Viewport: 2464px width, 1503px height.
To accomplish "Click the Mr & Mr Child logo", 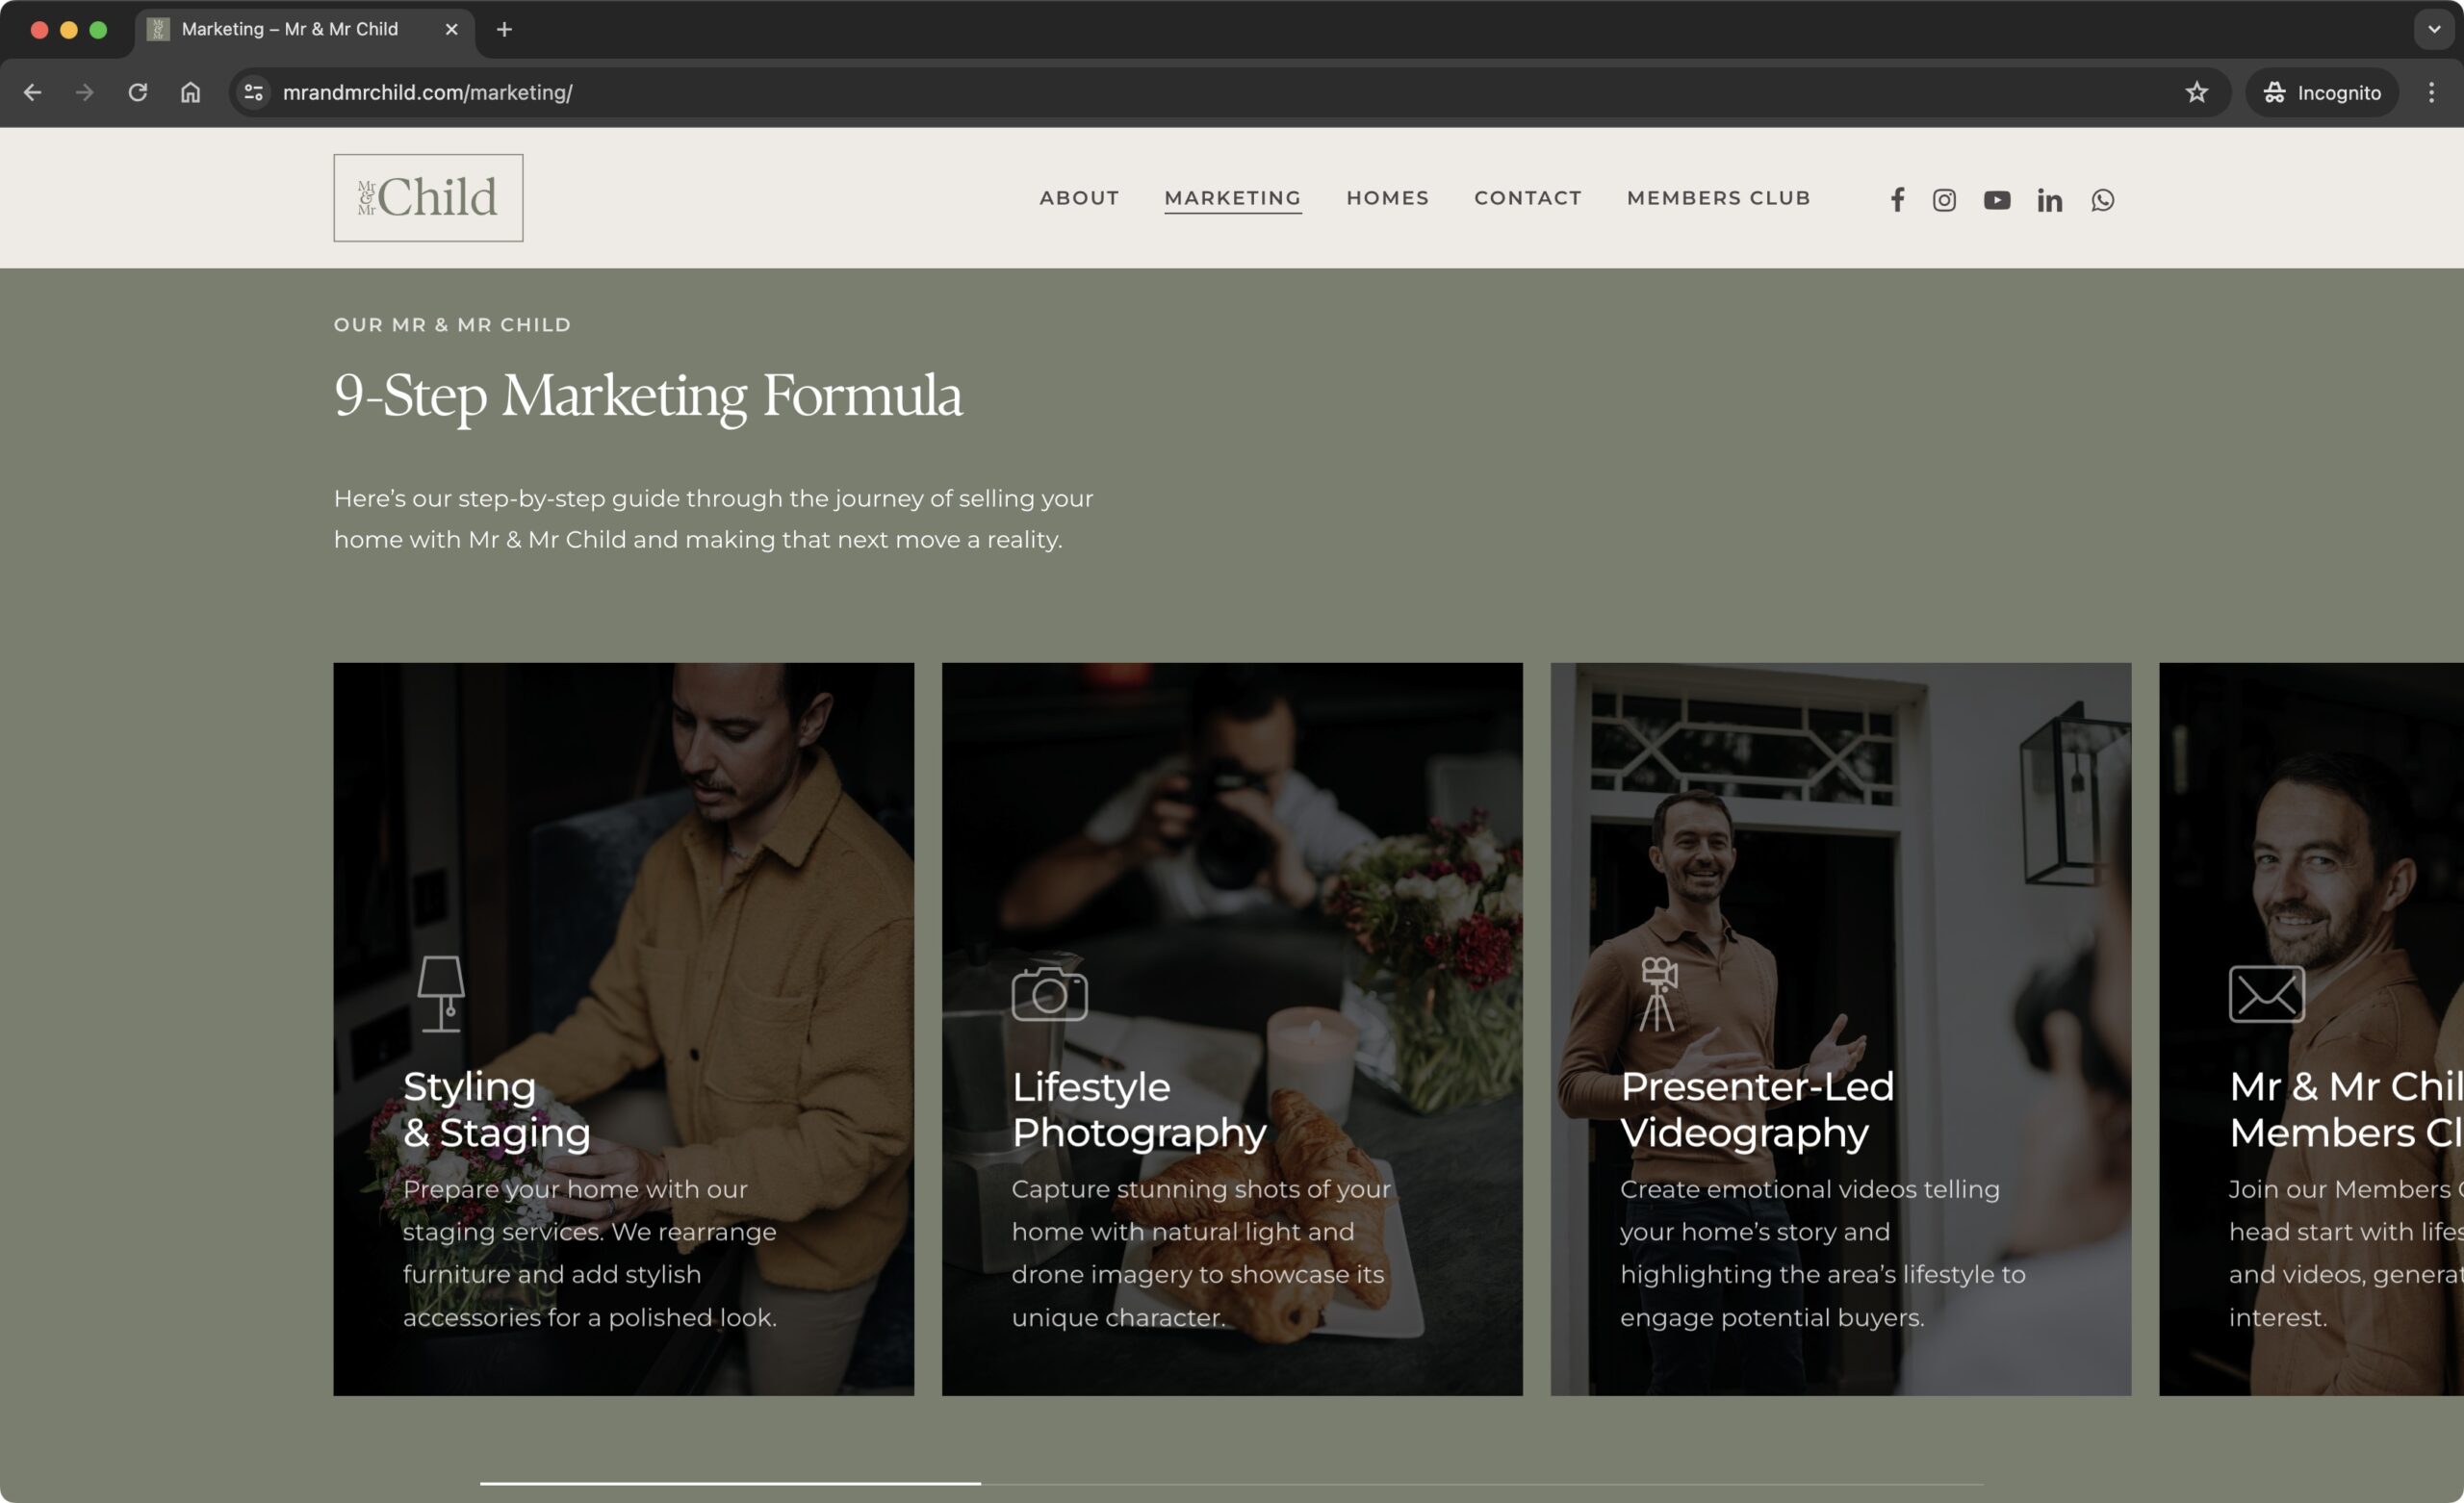I will coord(428,198).
